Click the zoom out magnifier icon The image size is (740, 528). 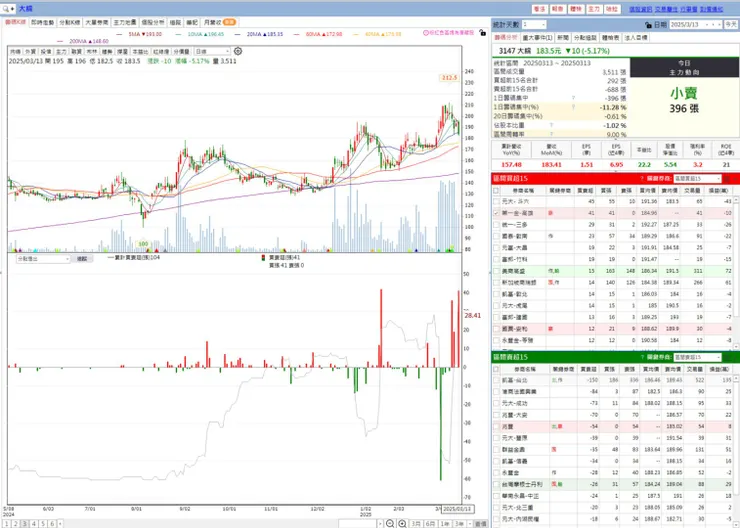(x=390, y=523)
